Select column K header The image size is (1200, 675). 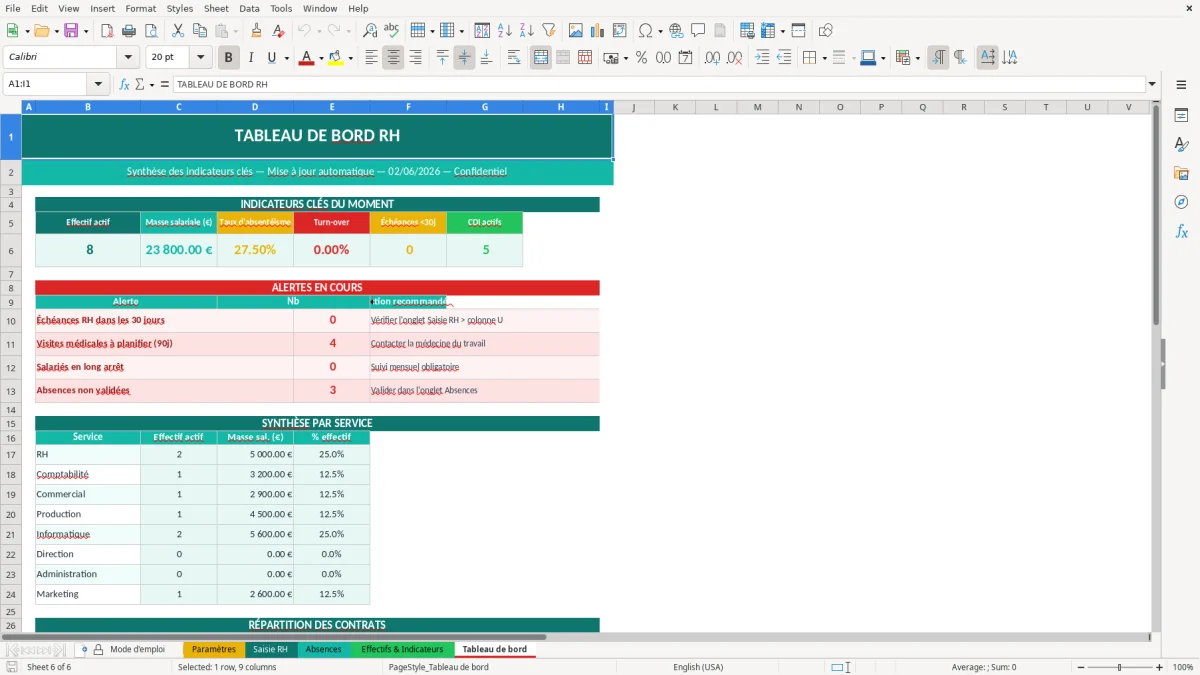pos(675,107)
